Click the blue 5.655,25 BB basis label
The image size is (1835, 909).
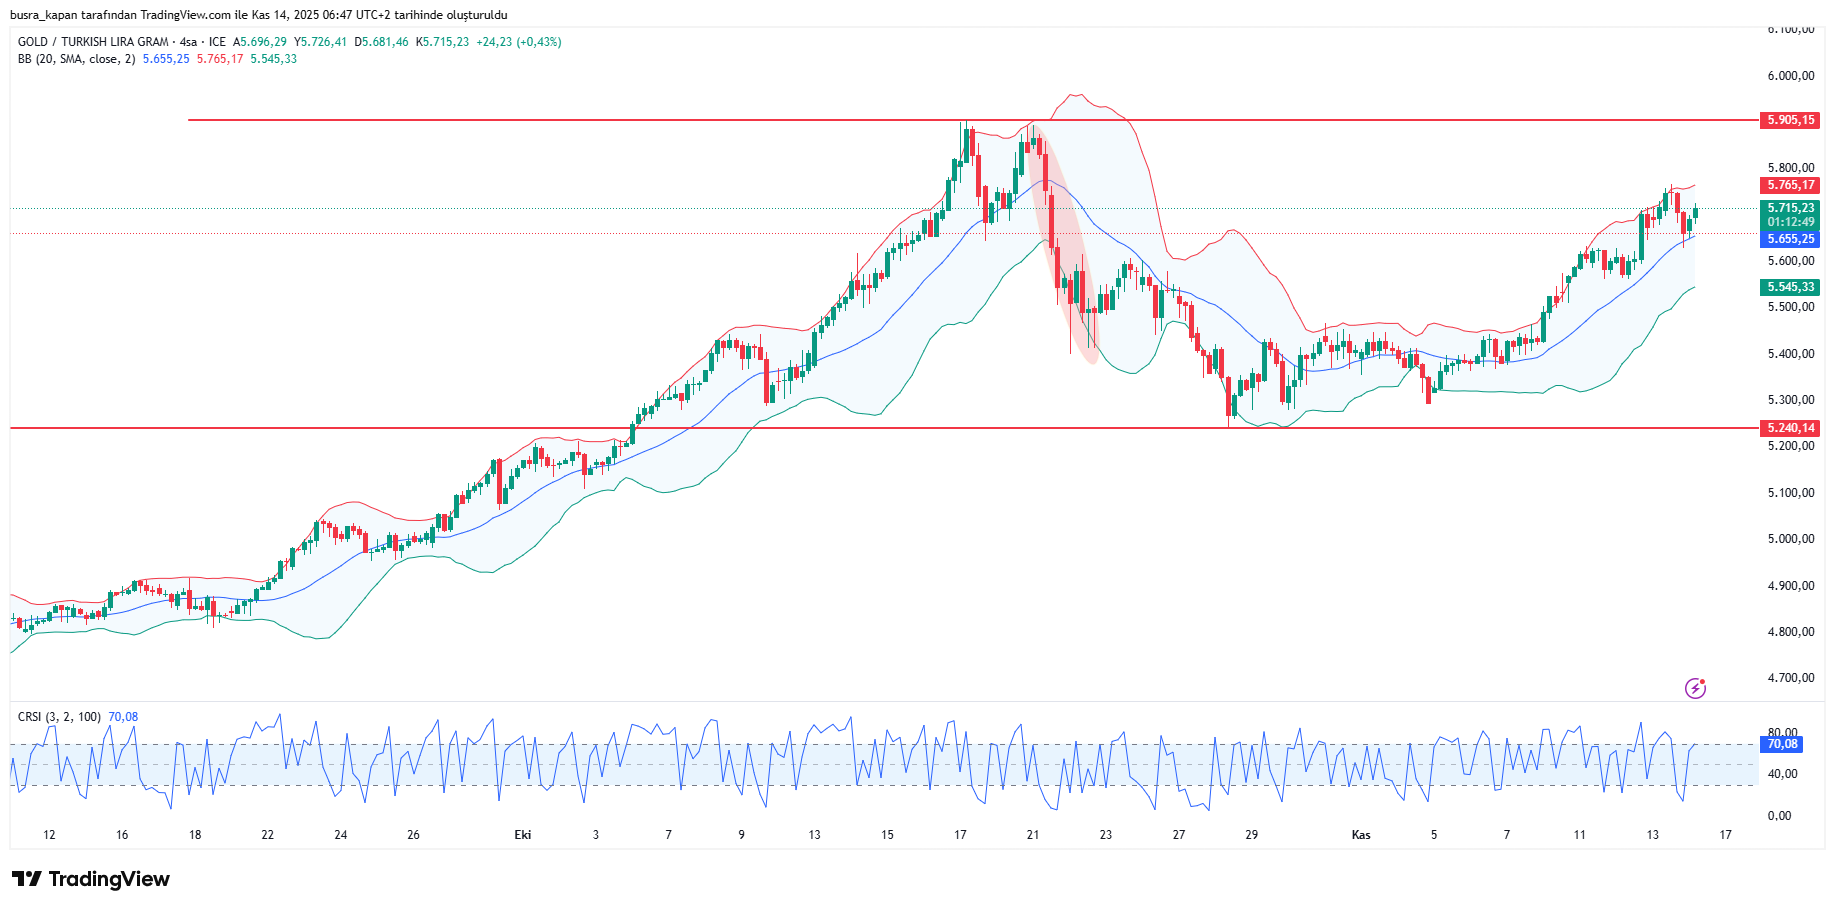tap(1789, 239)
